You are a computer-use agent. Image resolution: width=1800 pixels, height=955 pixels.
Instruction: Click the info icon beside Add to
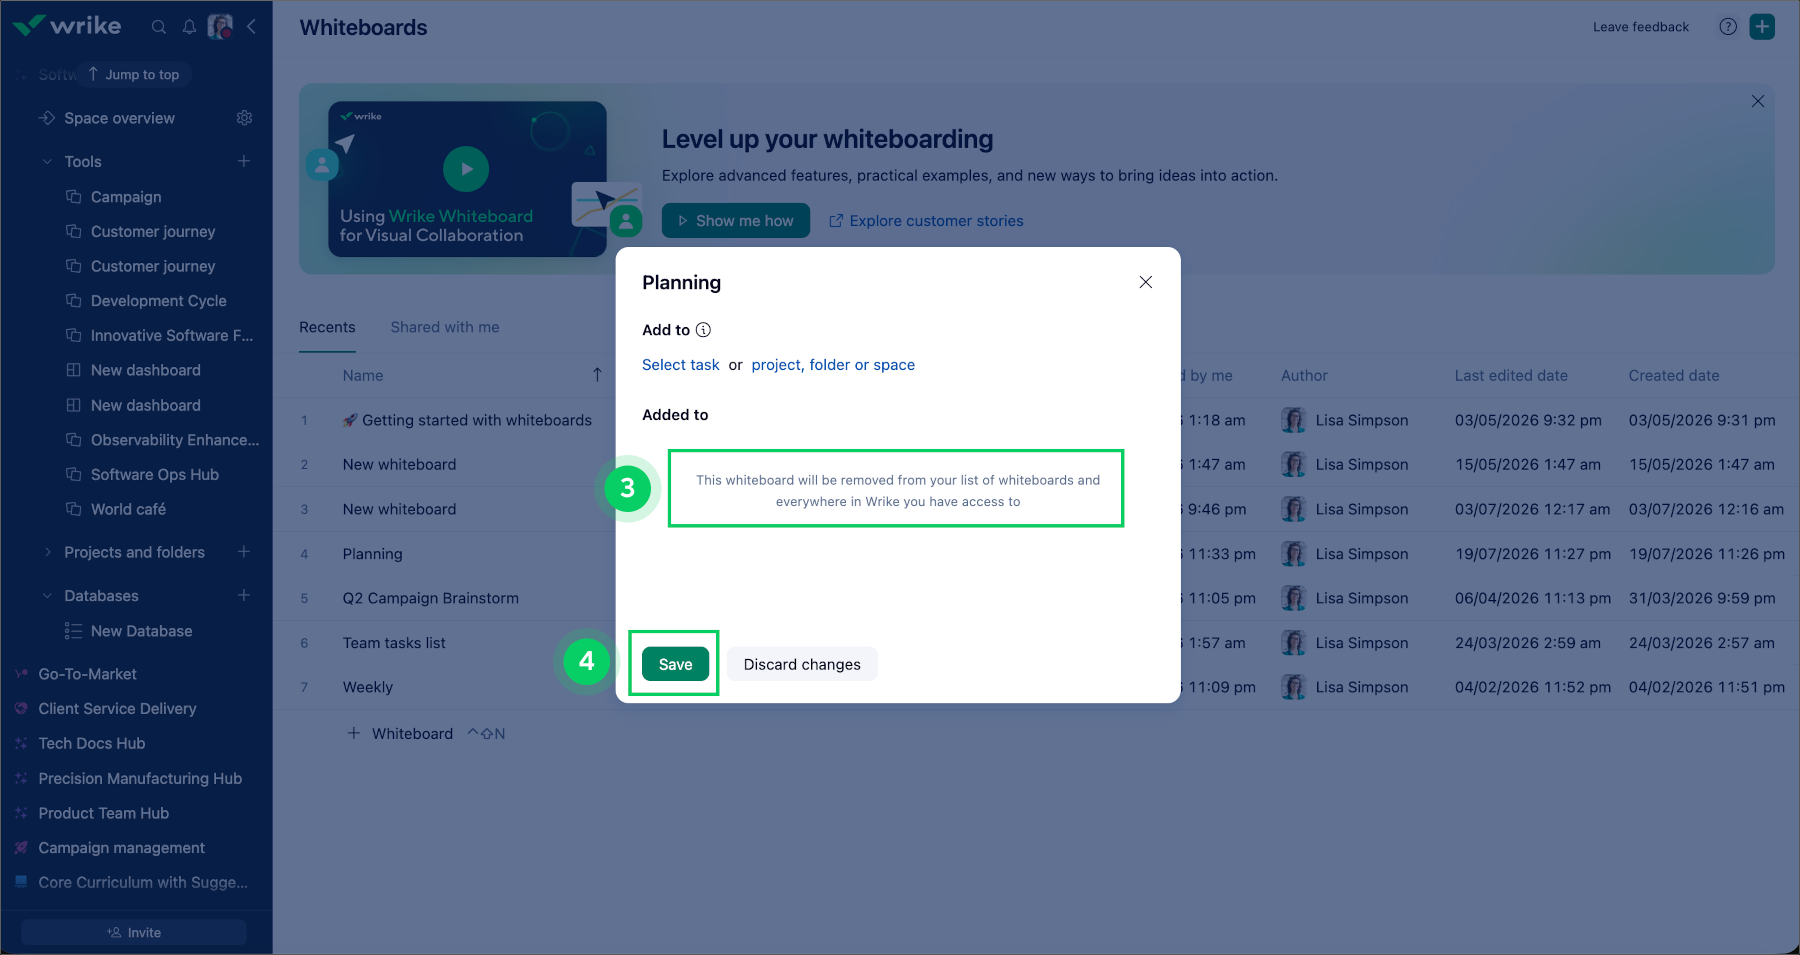coord(703,330)
